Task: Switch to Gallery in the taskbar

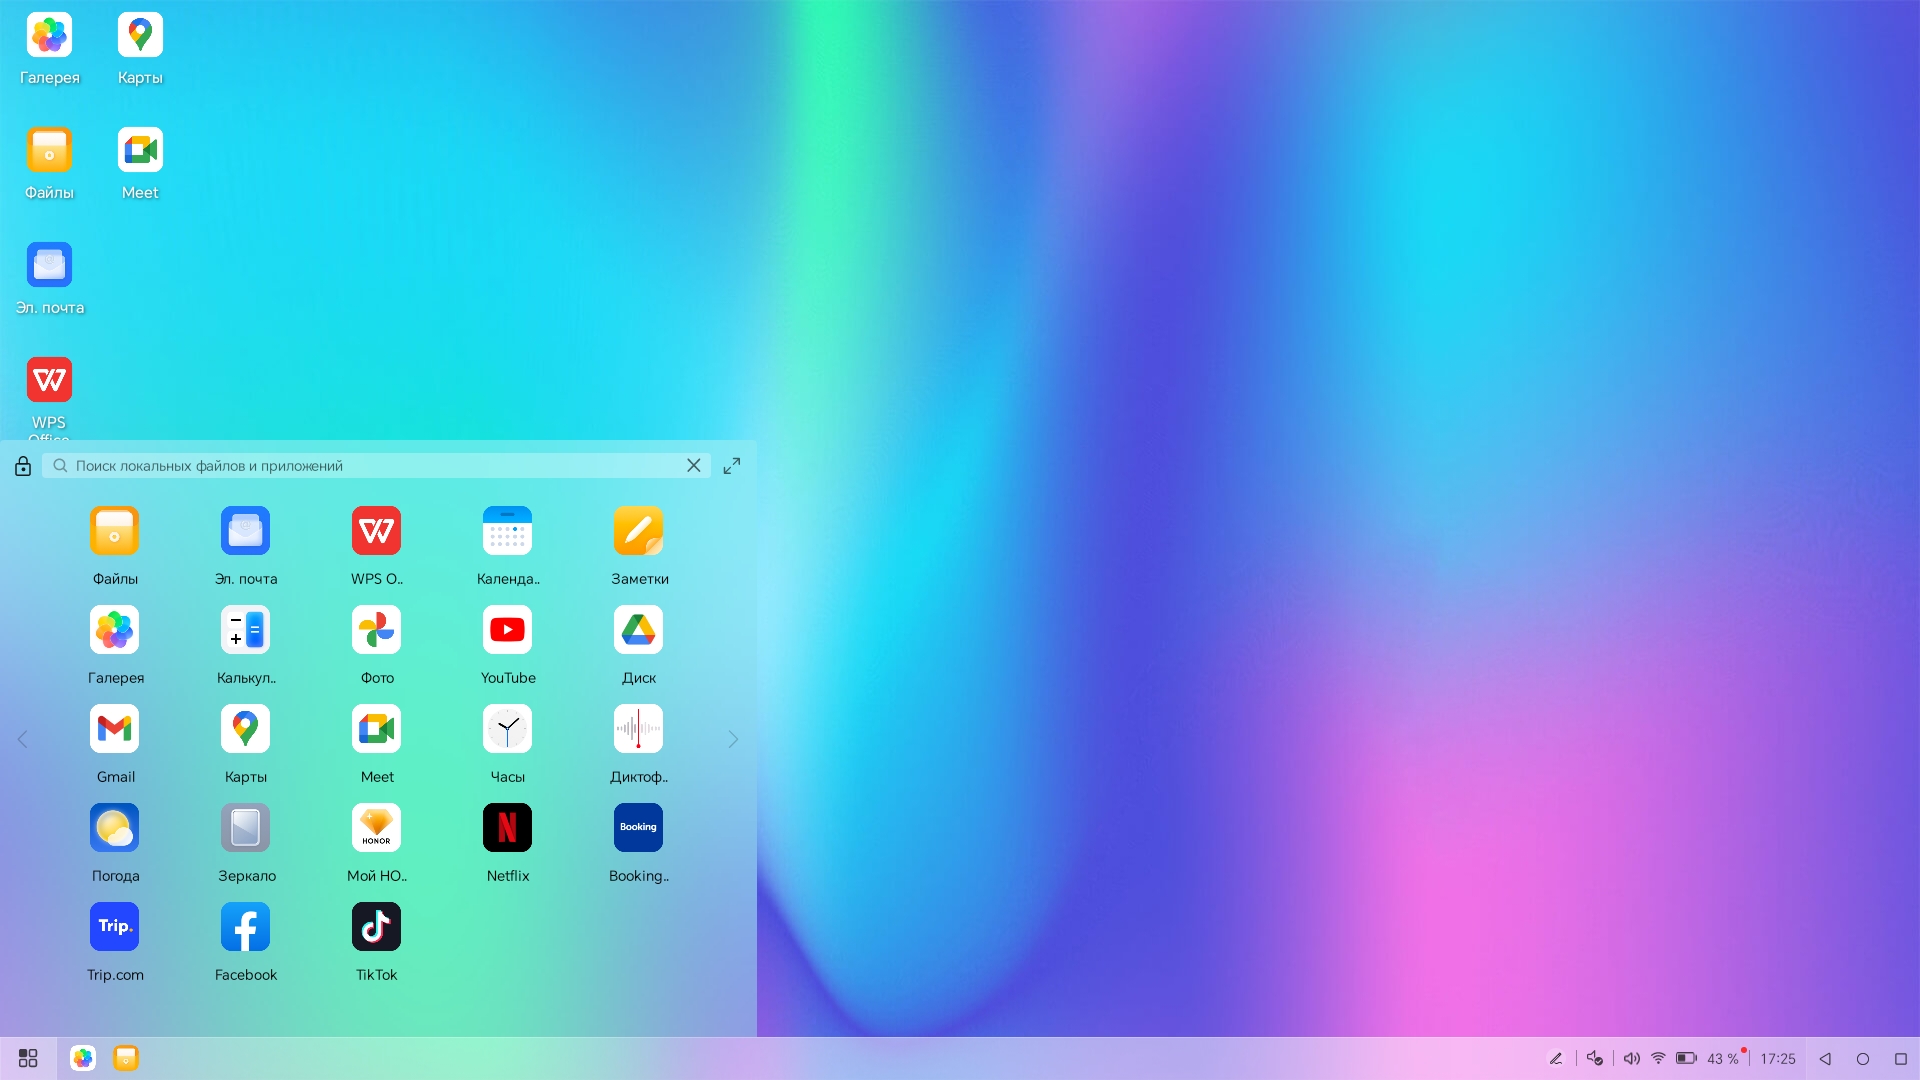Action: coord(83,1058)
